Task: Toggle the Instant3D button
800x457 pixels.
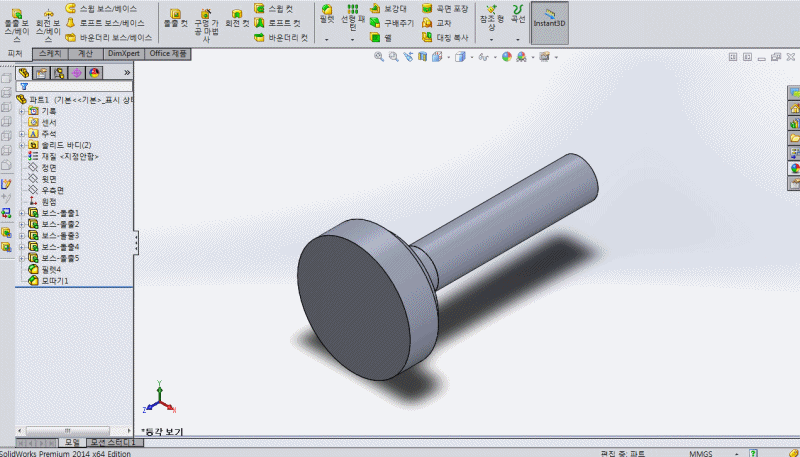Action: pos(549,22)
